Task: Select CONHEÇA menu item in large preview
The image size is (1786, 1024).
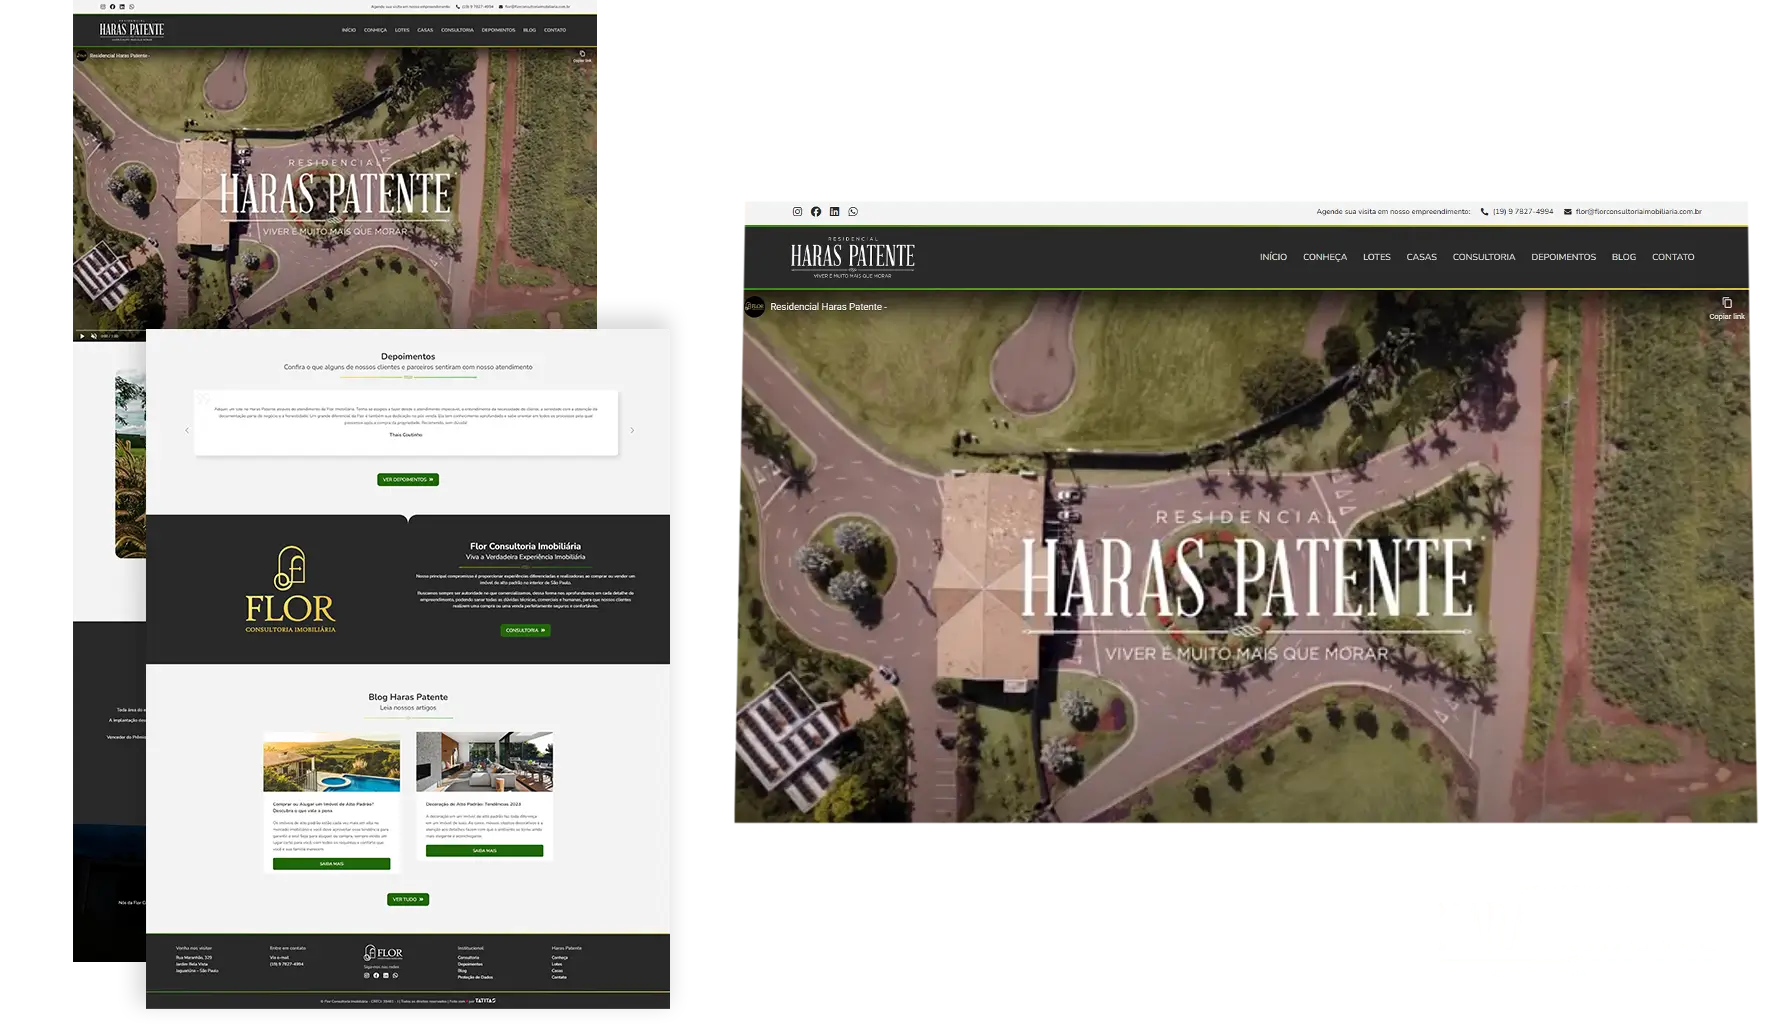Action: point(1325,257)
